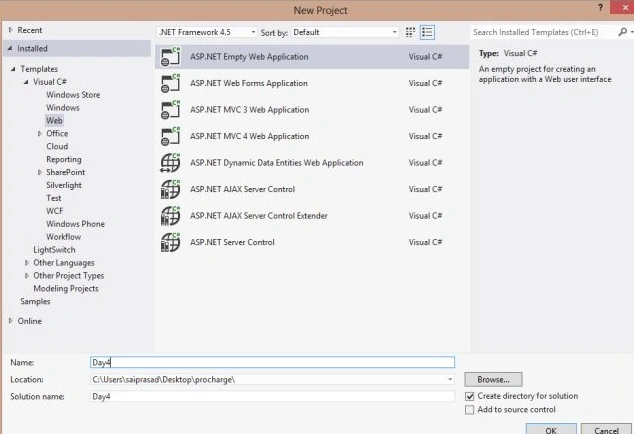Click the ASP.NET MVC 3 Web Application icon

pos(170,110)
